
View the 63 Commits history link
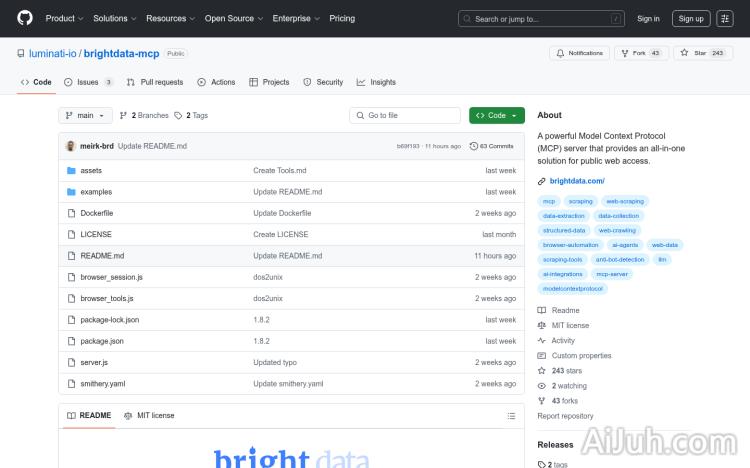click(492, 146)
